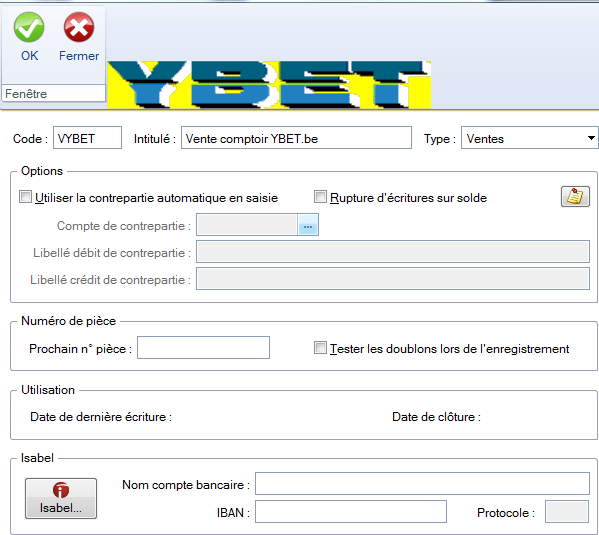Focus the Prochain n° pièce field
Viewport: 599px width, 535px height.
203,348
